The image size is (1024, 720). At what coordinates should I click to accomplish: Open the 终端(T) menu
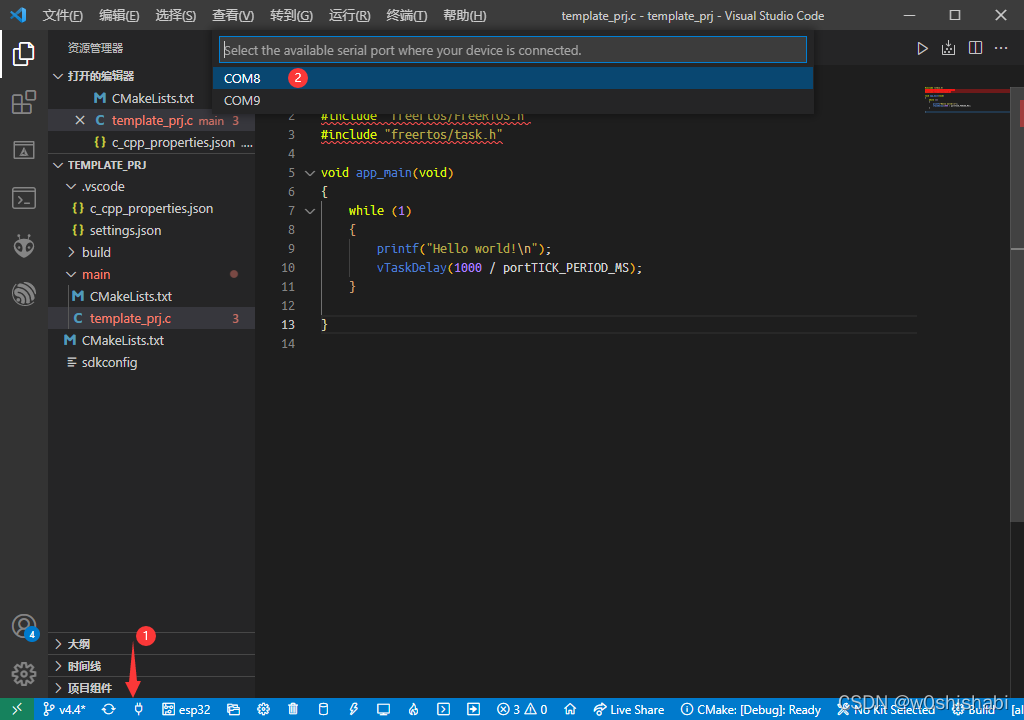pos(406,15)
